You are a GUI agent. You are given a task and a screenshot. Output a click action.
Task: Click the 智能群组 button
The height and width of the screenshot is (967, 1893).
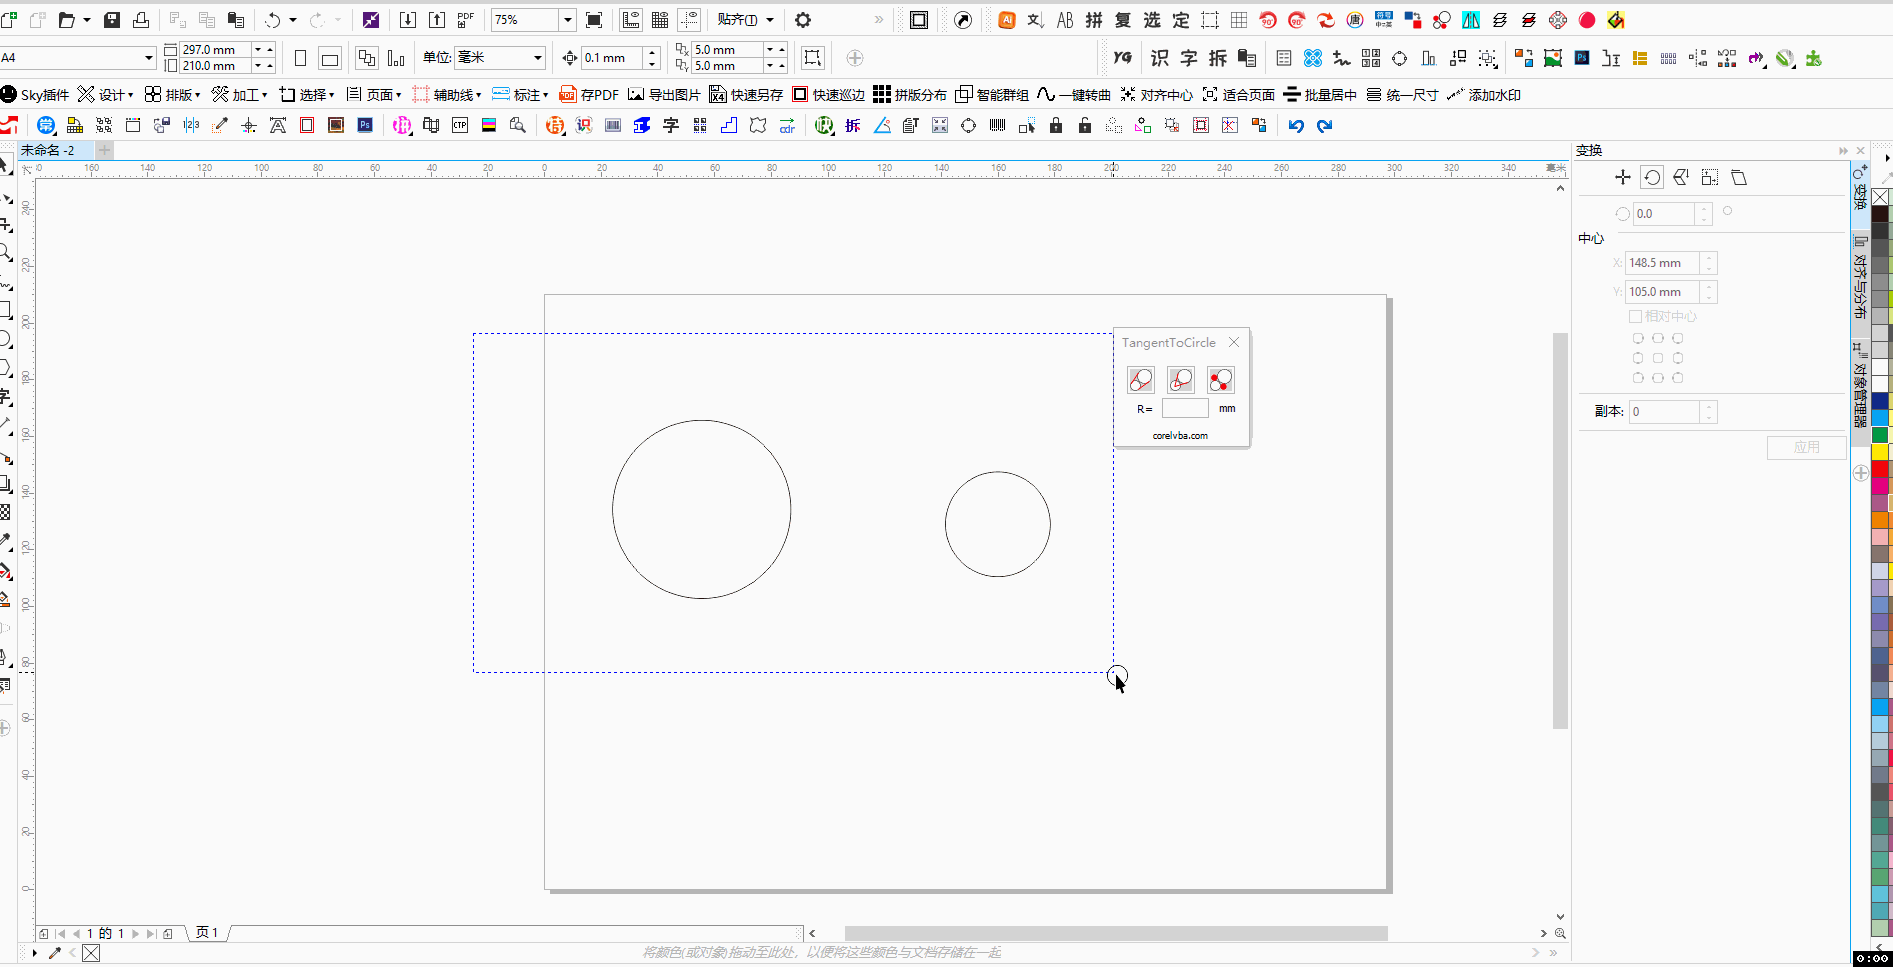tap(992, 95)
